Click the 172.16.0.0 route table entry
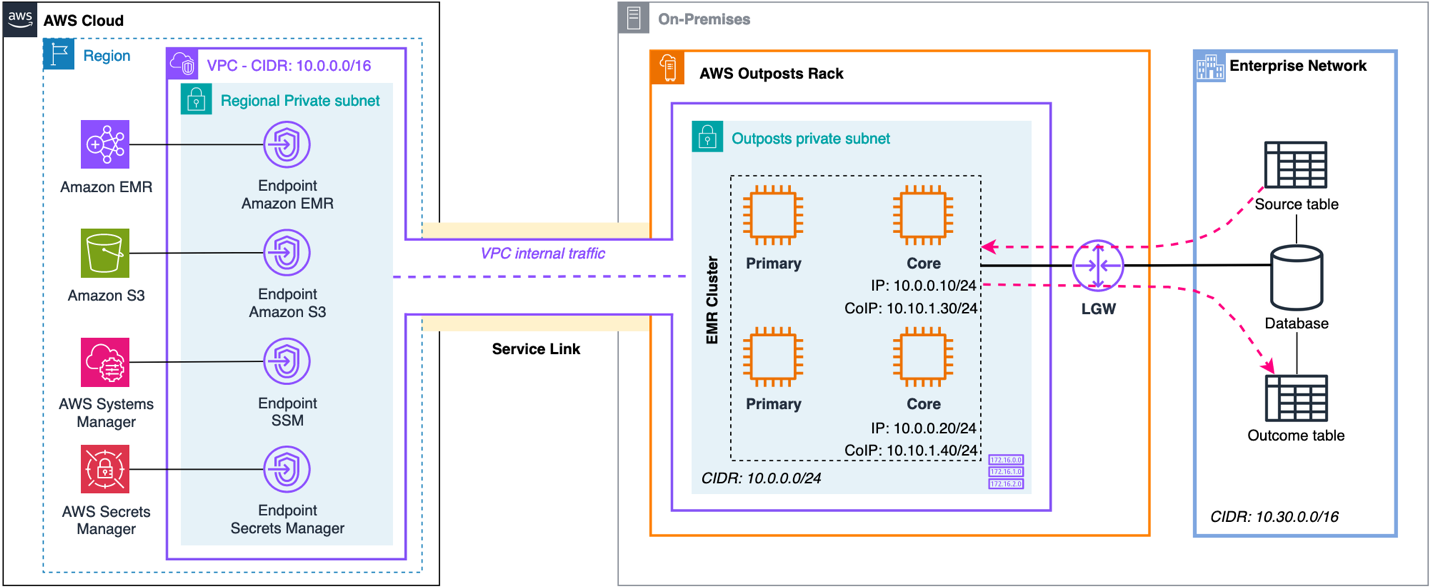Viewport: 1431px width, 587px height. point(1006,461)
